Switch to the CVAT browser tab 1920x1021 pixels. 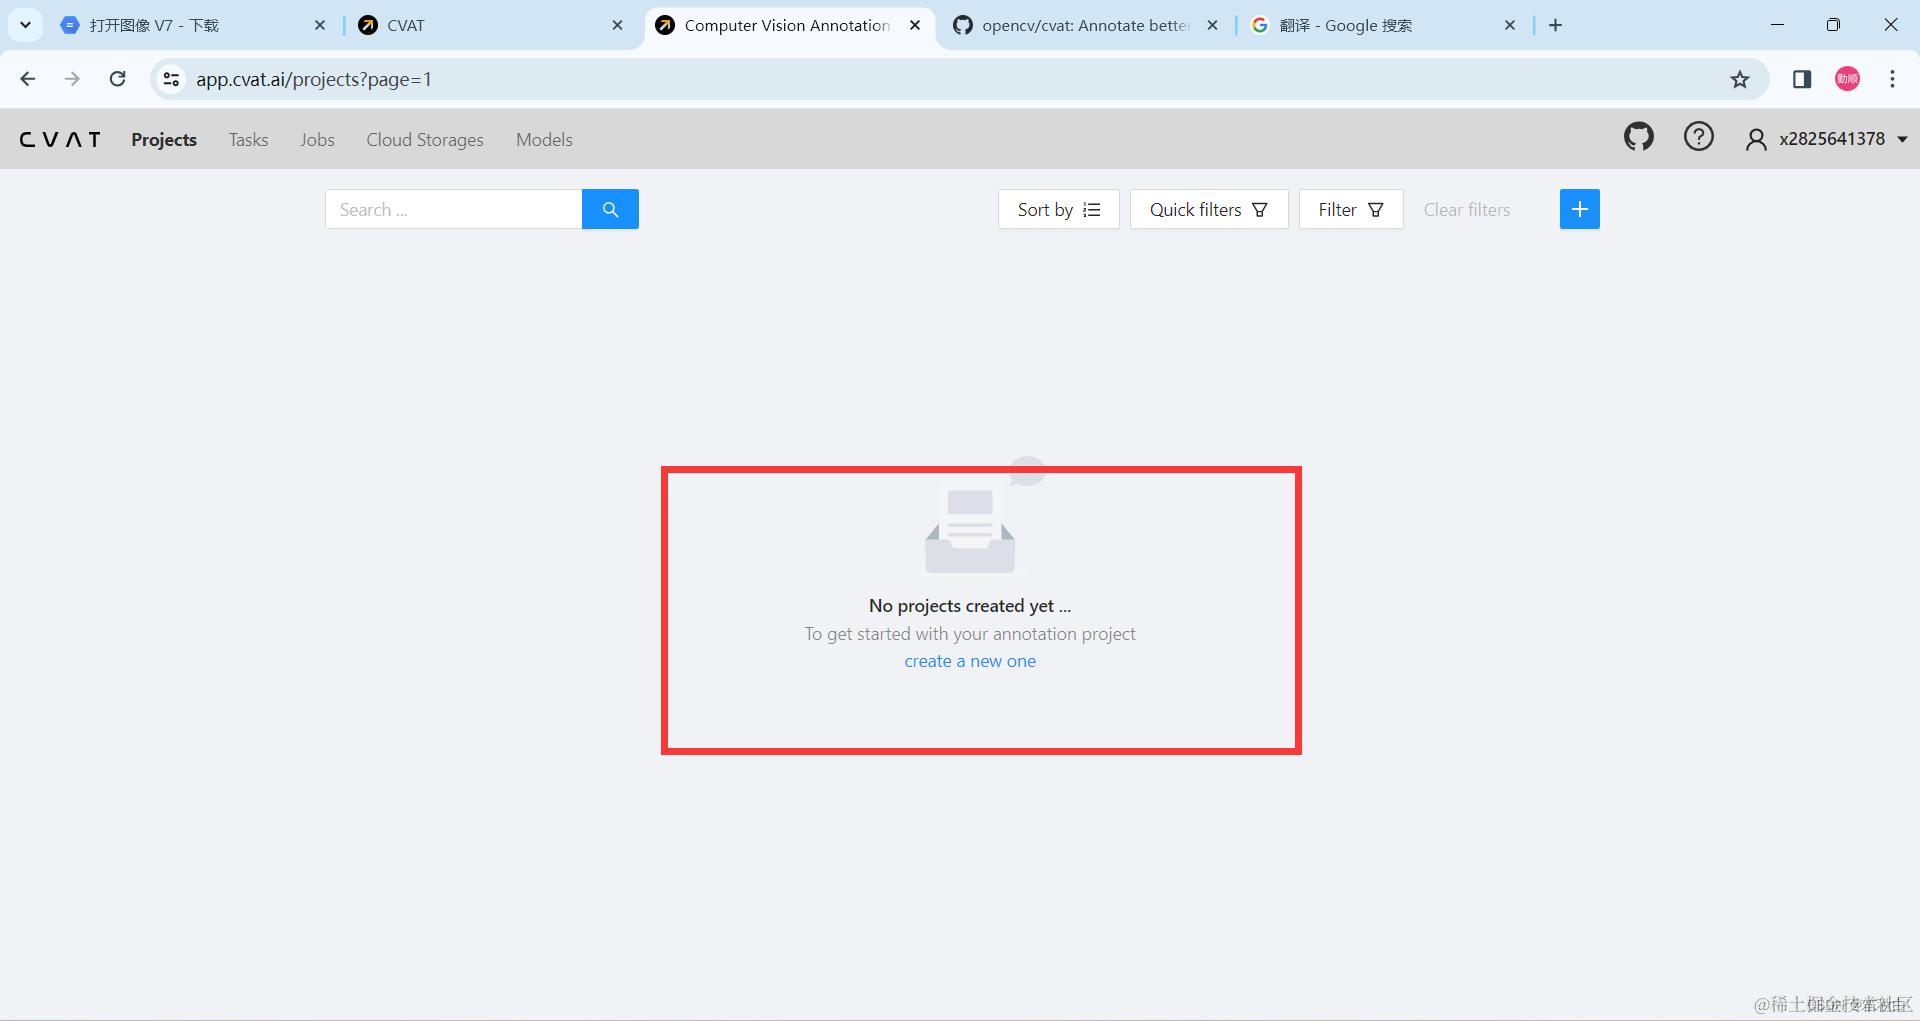tap(490, 25)
